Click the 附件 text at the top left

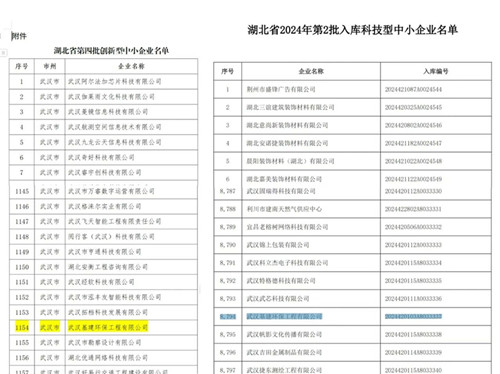click(x=19, y=36)
